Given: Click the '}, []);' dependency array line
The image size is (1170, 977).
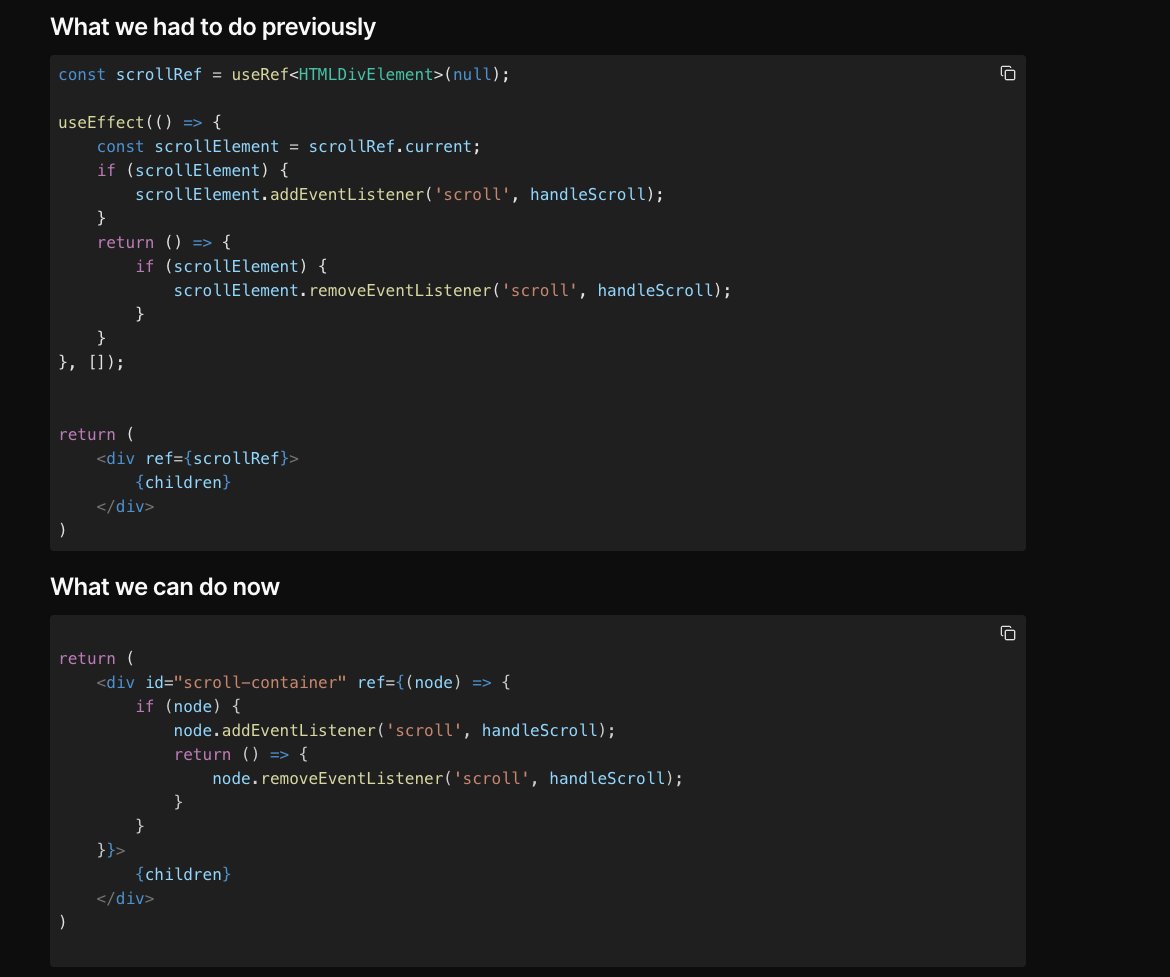Looking at the screenshot, I should point(91,362).
